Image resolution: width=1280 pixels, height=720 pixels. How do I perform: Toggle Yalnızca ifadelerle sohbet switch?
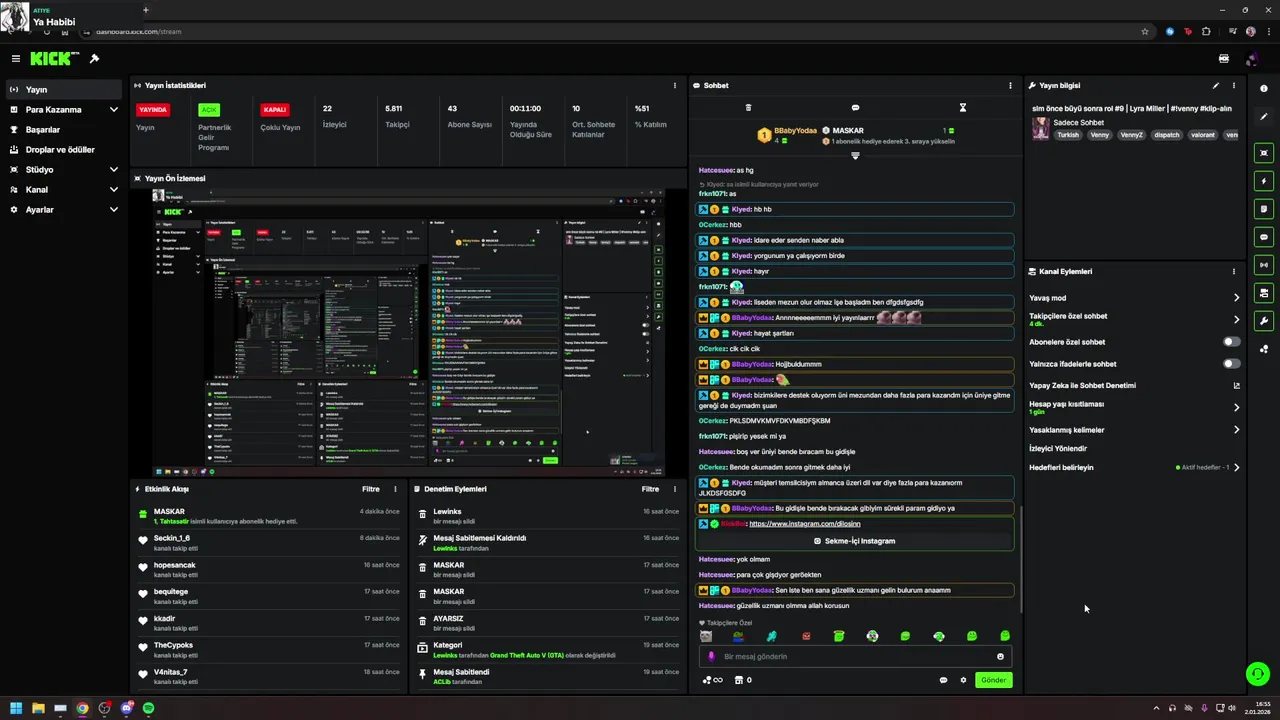pos(1232,364)
